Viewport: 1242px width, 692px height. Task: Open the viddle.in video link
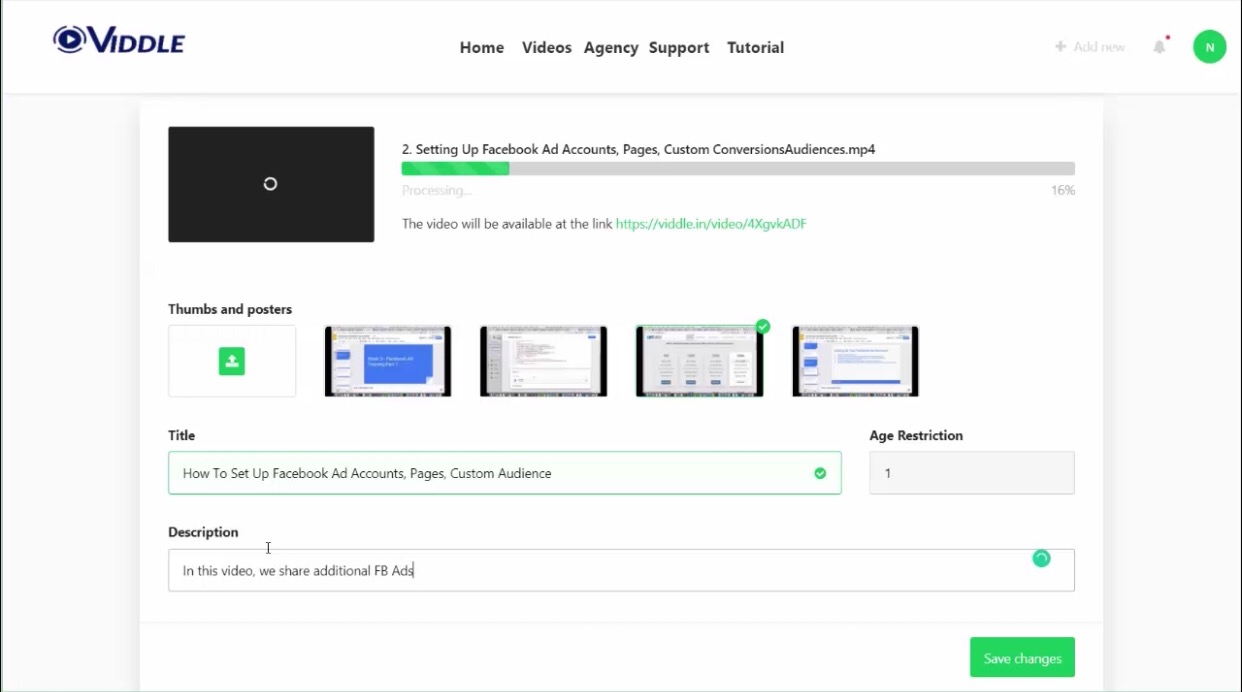click(711, 224)
